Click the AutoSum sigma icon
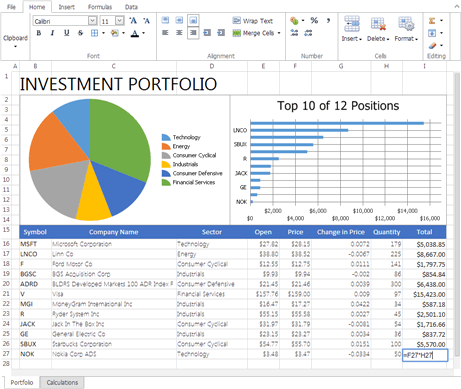The image size is (461, 389). 432,21
